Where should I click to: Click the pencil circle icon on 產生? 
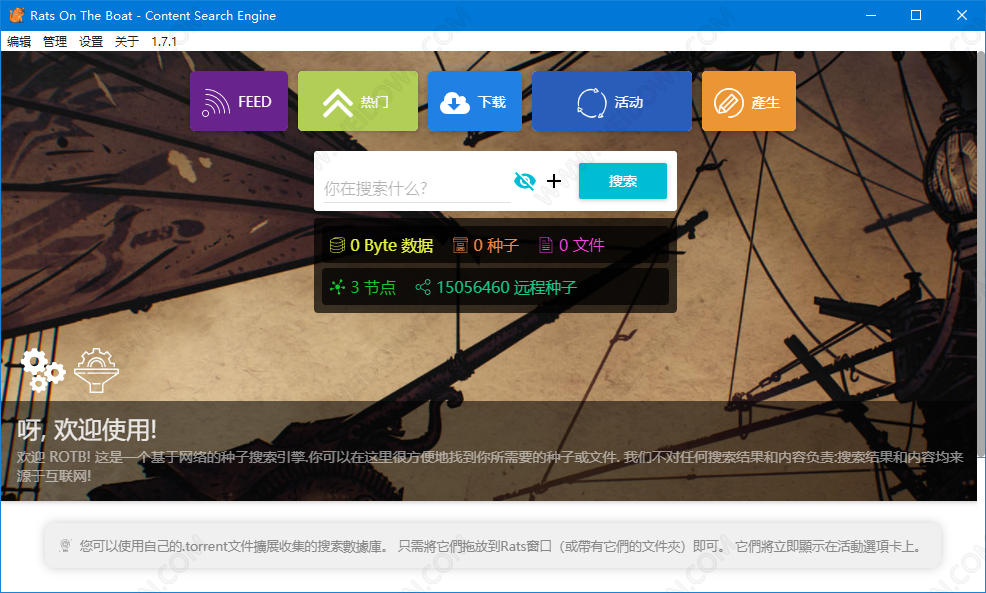tap(729, 103)
